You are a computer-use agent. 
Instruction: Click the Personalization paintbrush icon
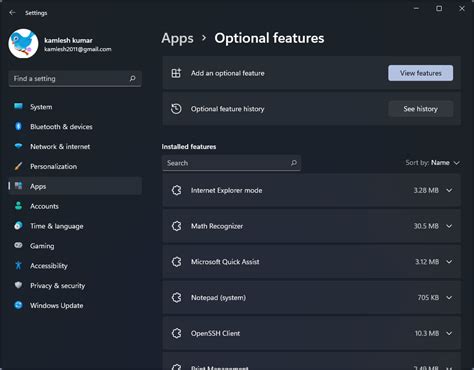click(x=18, y=166)
